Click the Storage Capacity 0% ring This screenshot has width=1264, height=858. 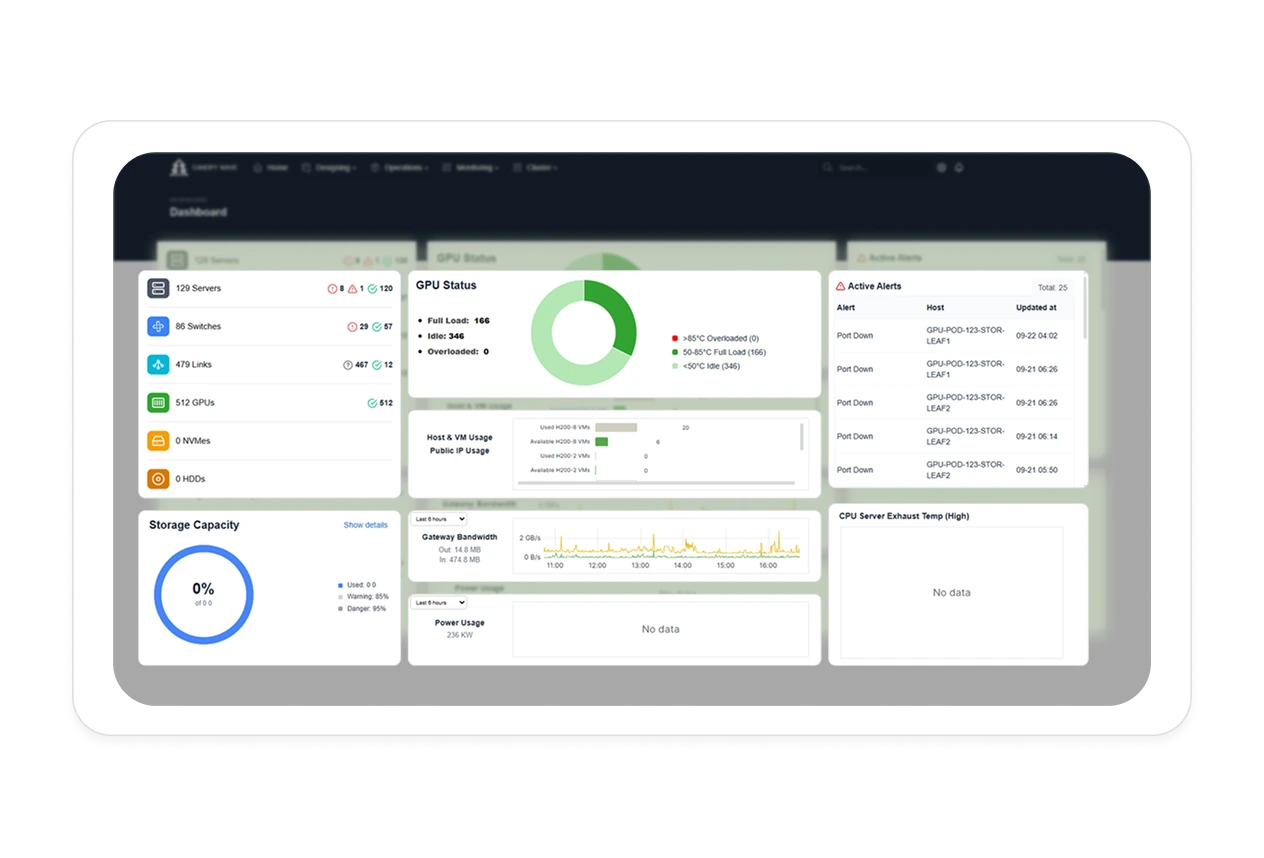click(x=203, y=595)
